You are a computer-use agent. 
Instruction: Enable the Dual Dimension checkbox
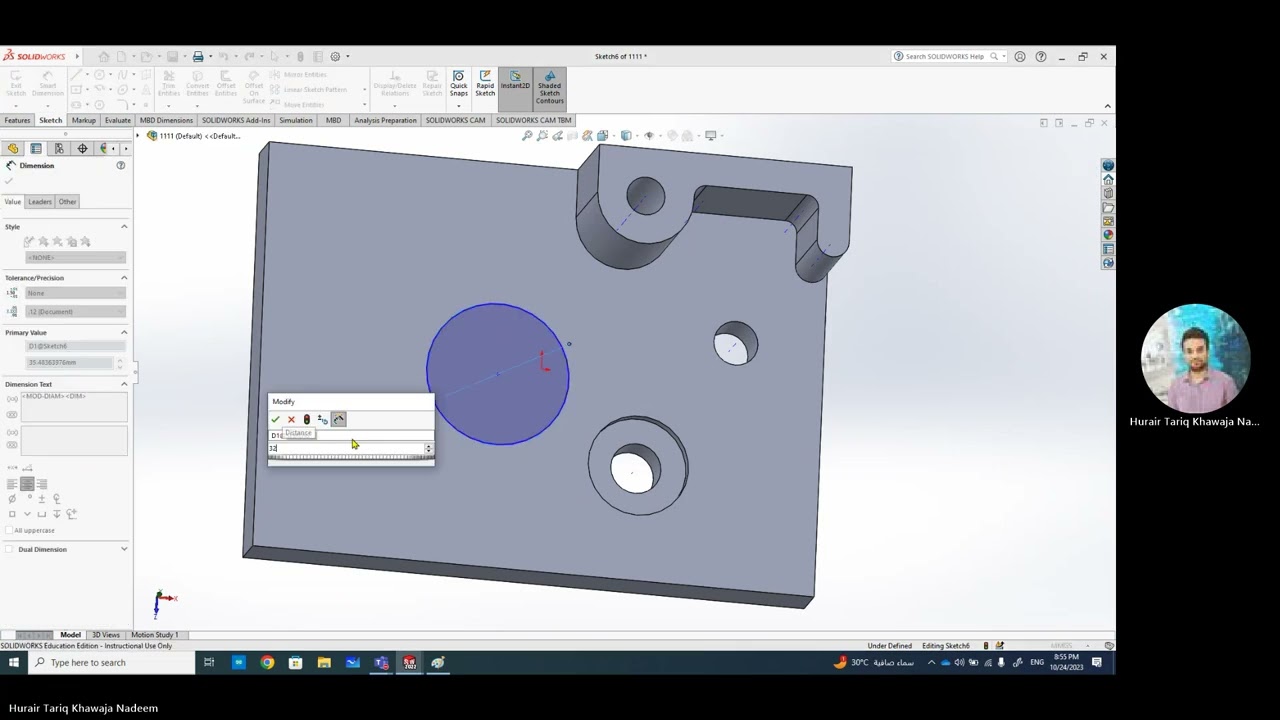point(9,549)
